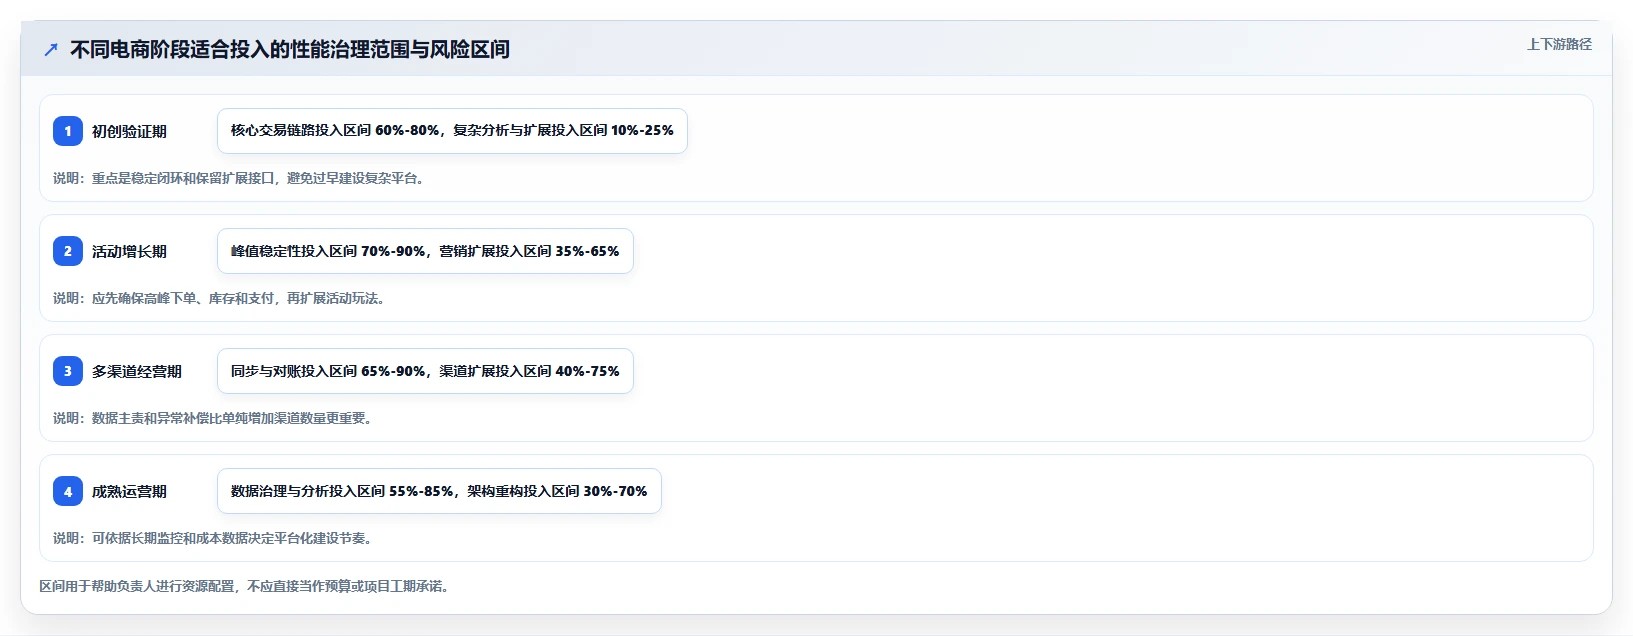Click the 同步与对账投入区间 65%-90% pill
Viewport: 1633px width, 636px height.
[x=425, y=371]
